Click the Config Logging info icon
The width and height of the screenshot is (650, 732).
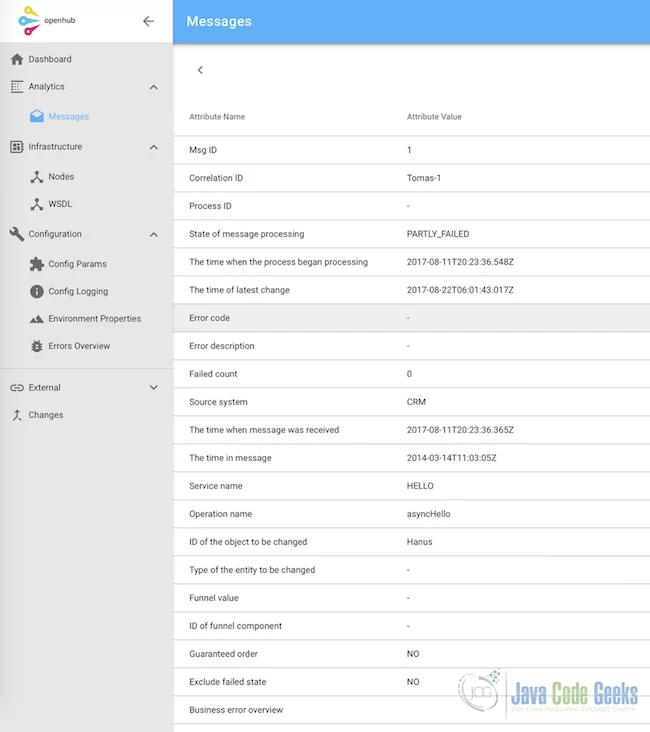point(36,291)
